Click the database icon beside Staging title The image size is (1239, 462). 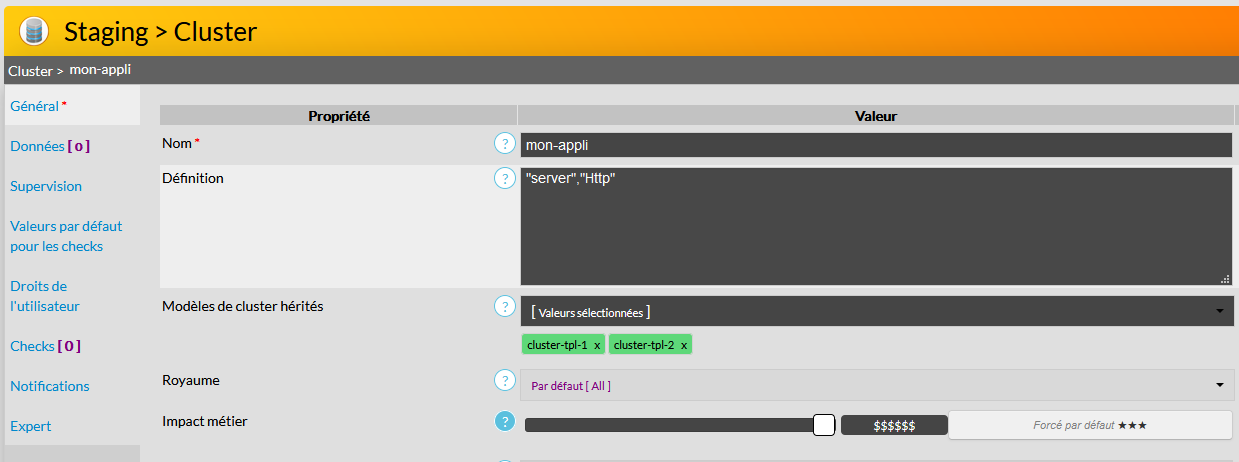(34, 31)
